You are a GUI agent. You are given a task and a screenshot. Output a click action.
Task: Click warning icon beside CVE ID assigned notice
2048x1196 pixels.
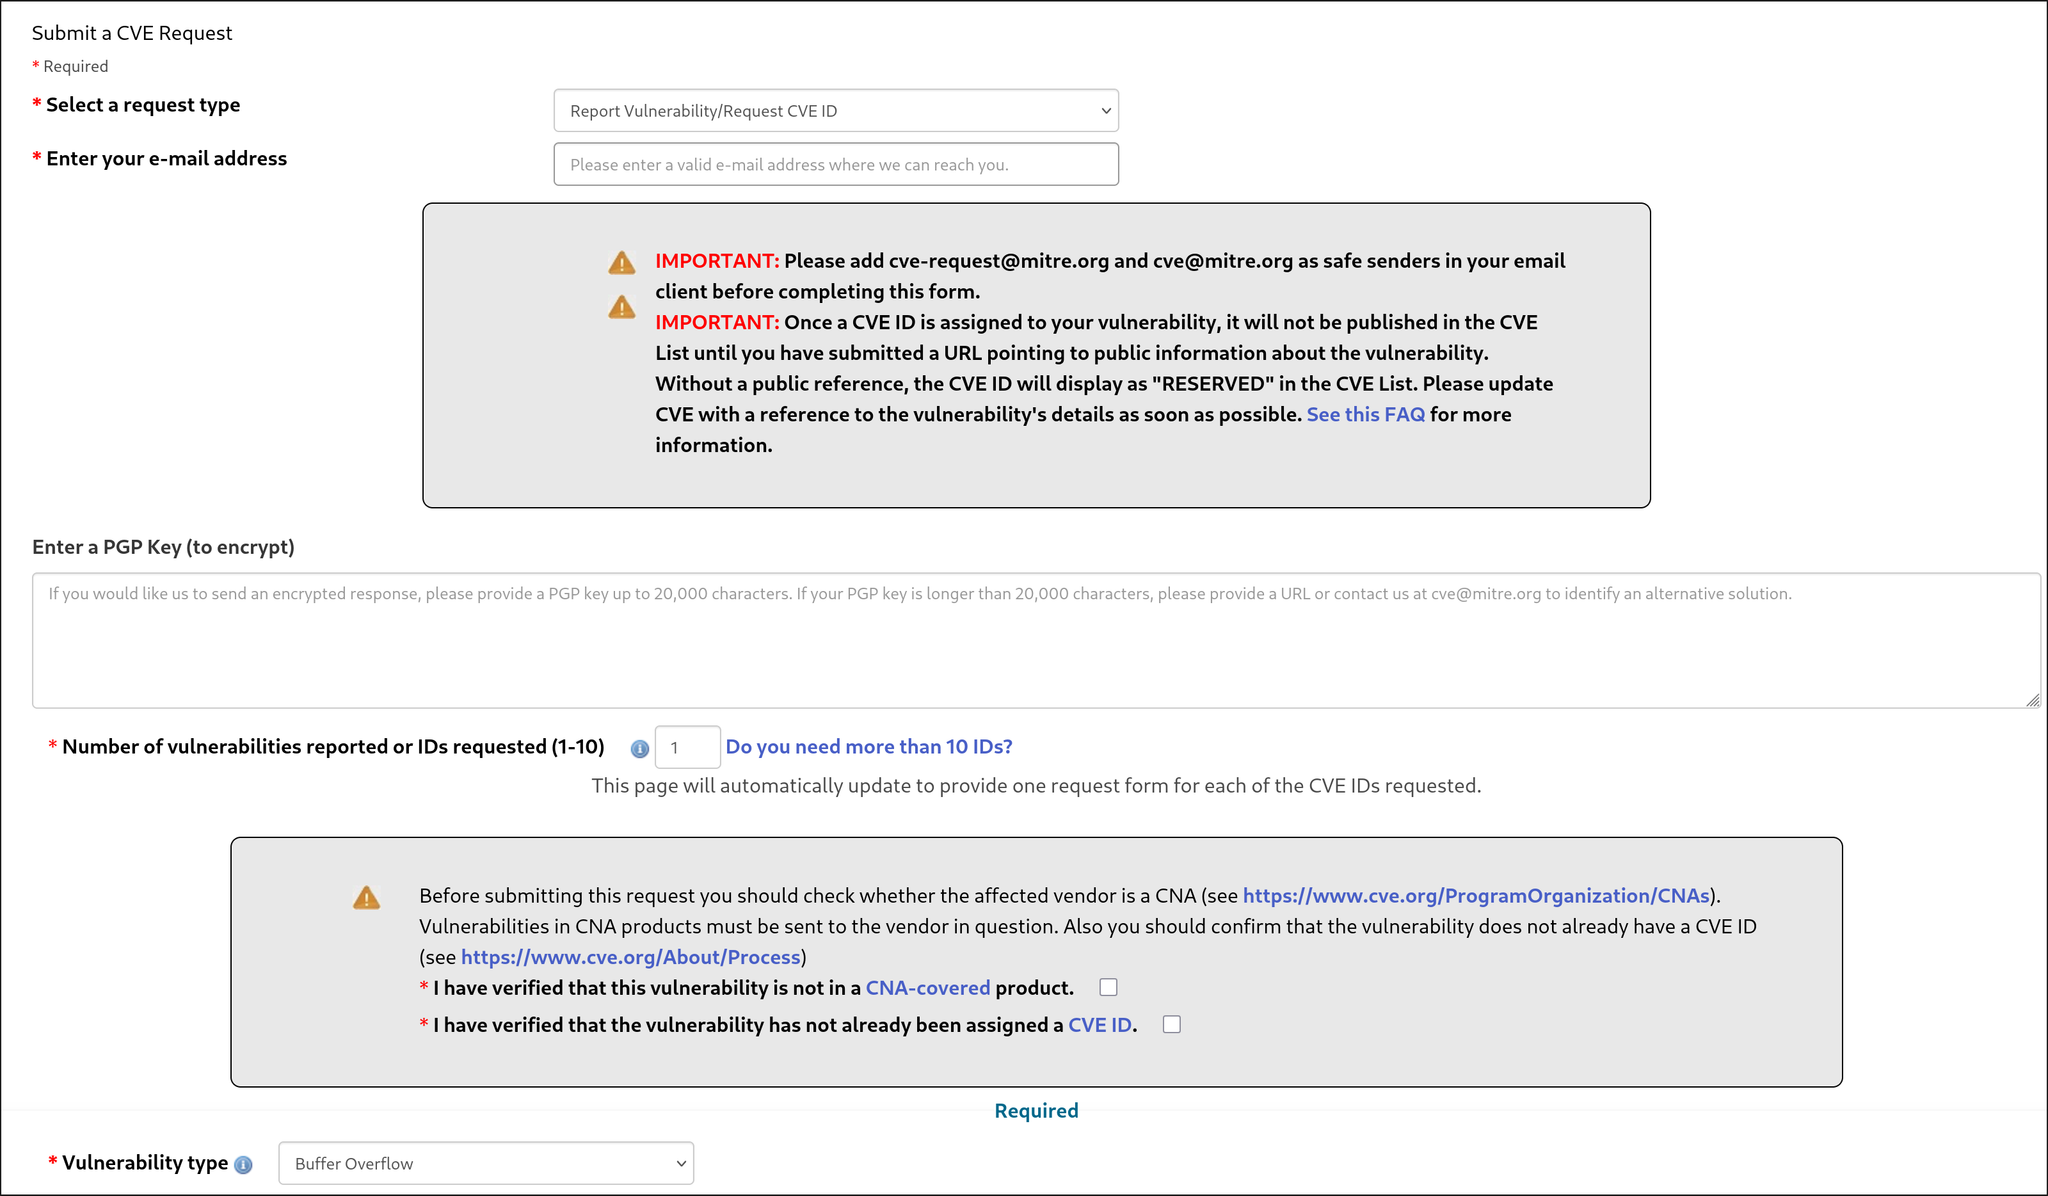pos(622,307)
